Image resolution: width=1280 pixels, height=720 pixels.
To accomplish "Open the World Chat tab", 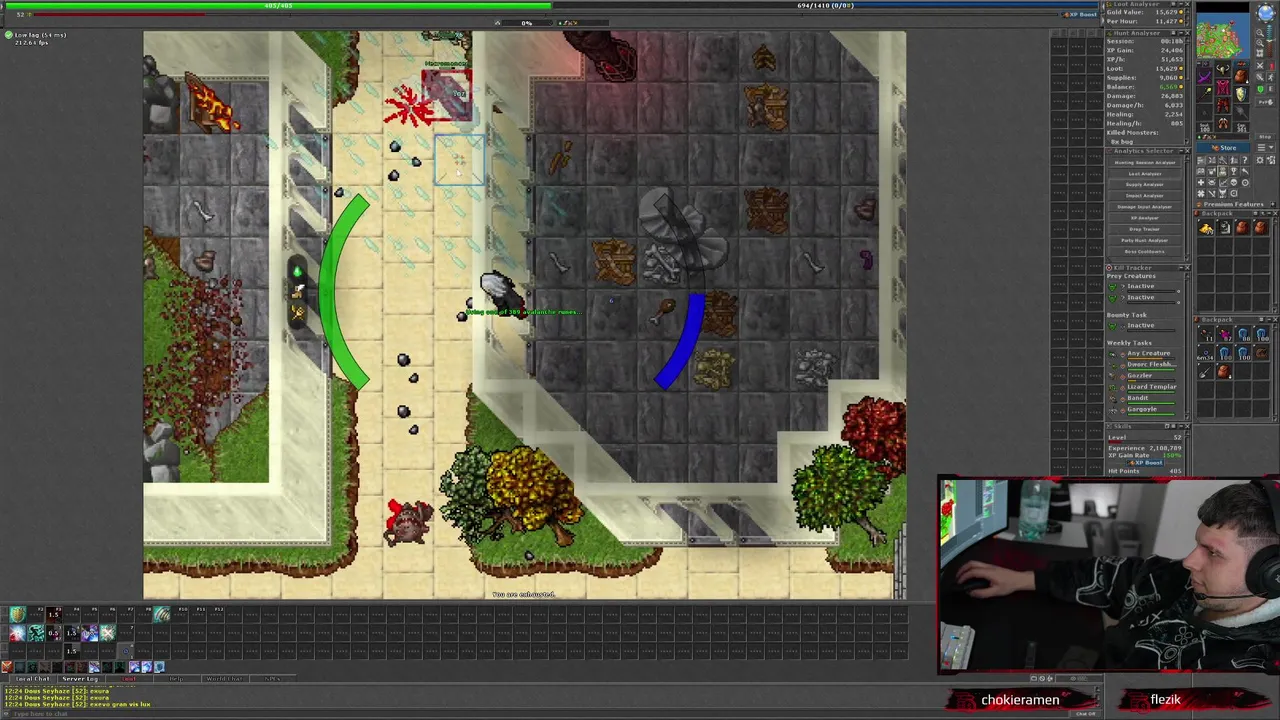I will pyautogui.click(x=224, y=679).
